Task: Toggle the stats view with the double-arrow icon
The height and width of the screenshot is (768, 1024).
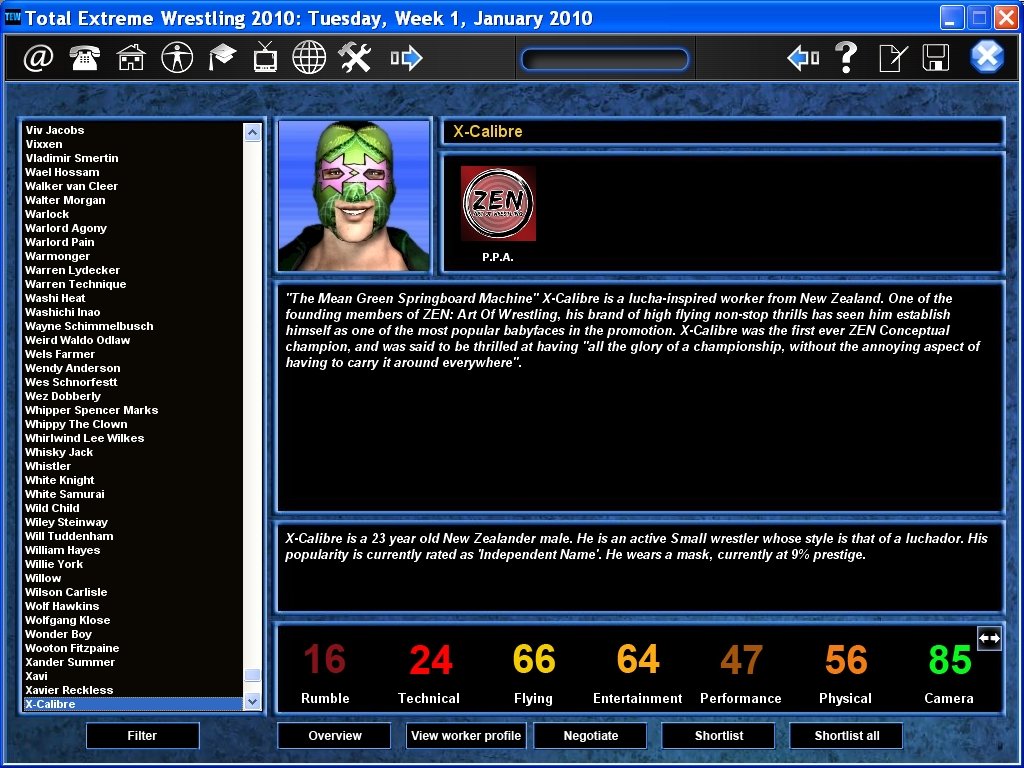Action: [x=989, y=637]
